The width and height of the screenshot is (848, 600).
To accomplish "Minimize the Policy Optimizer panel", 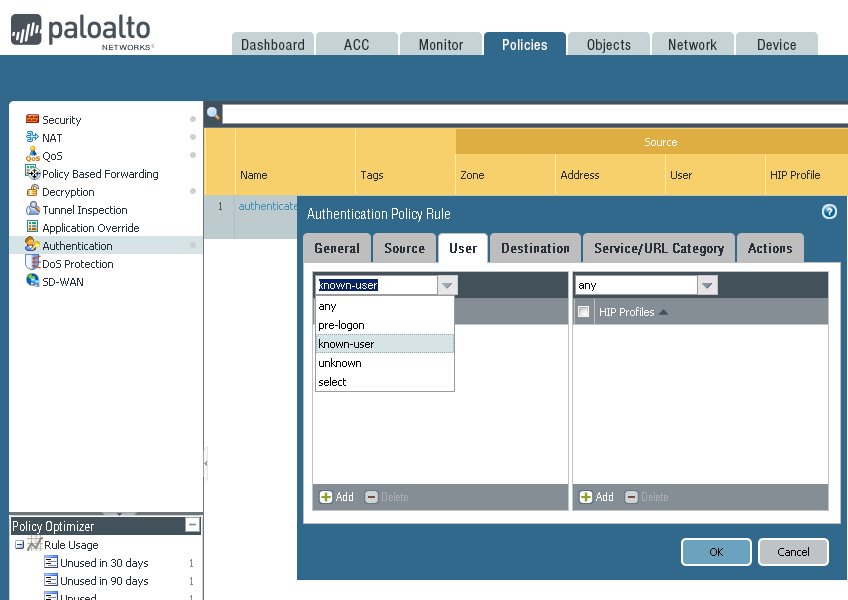I will pyautogui.click(x=192, y=525).
